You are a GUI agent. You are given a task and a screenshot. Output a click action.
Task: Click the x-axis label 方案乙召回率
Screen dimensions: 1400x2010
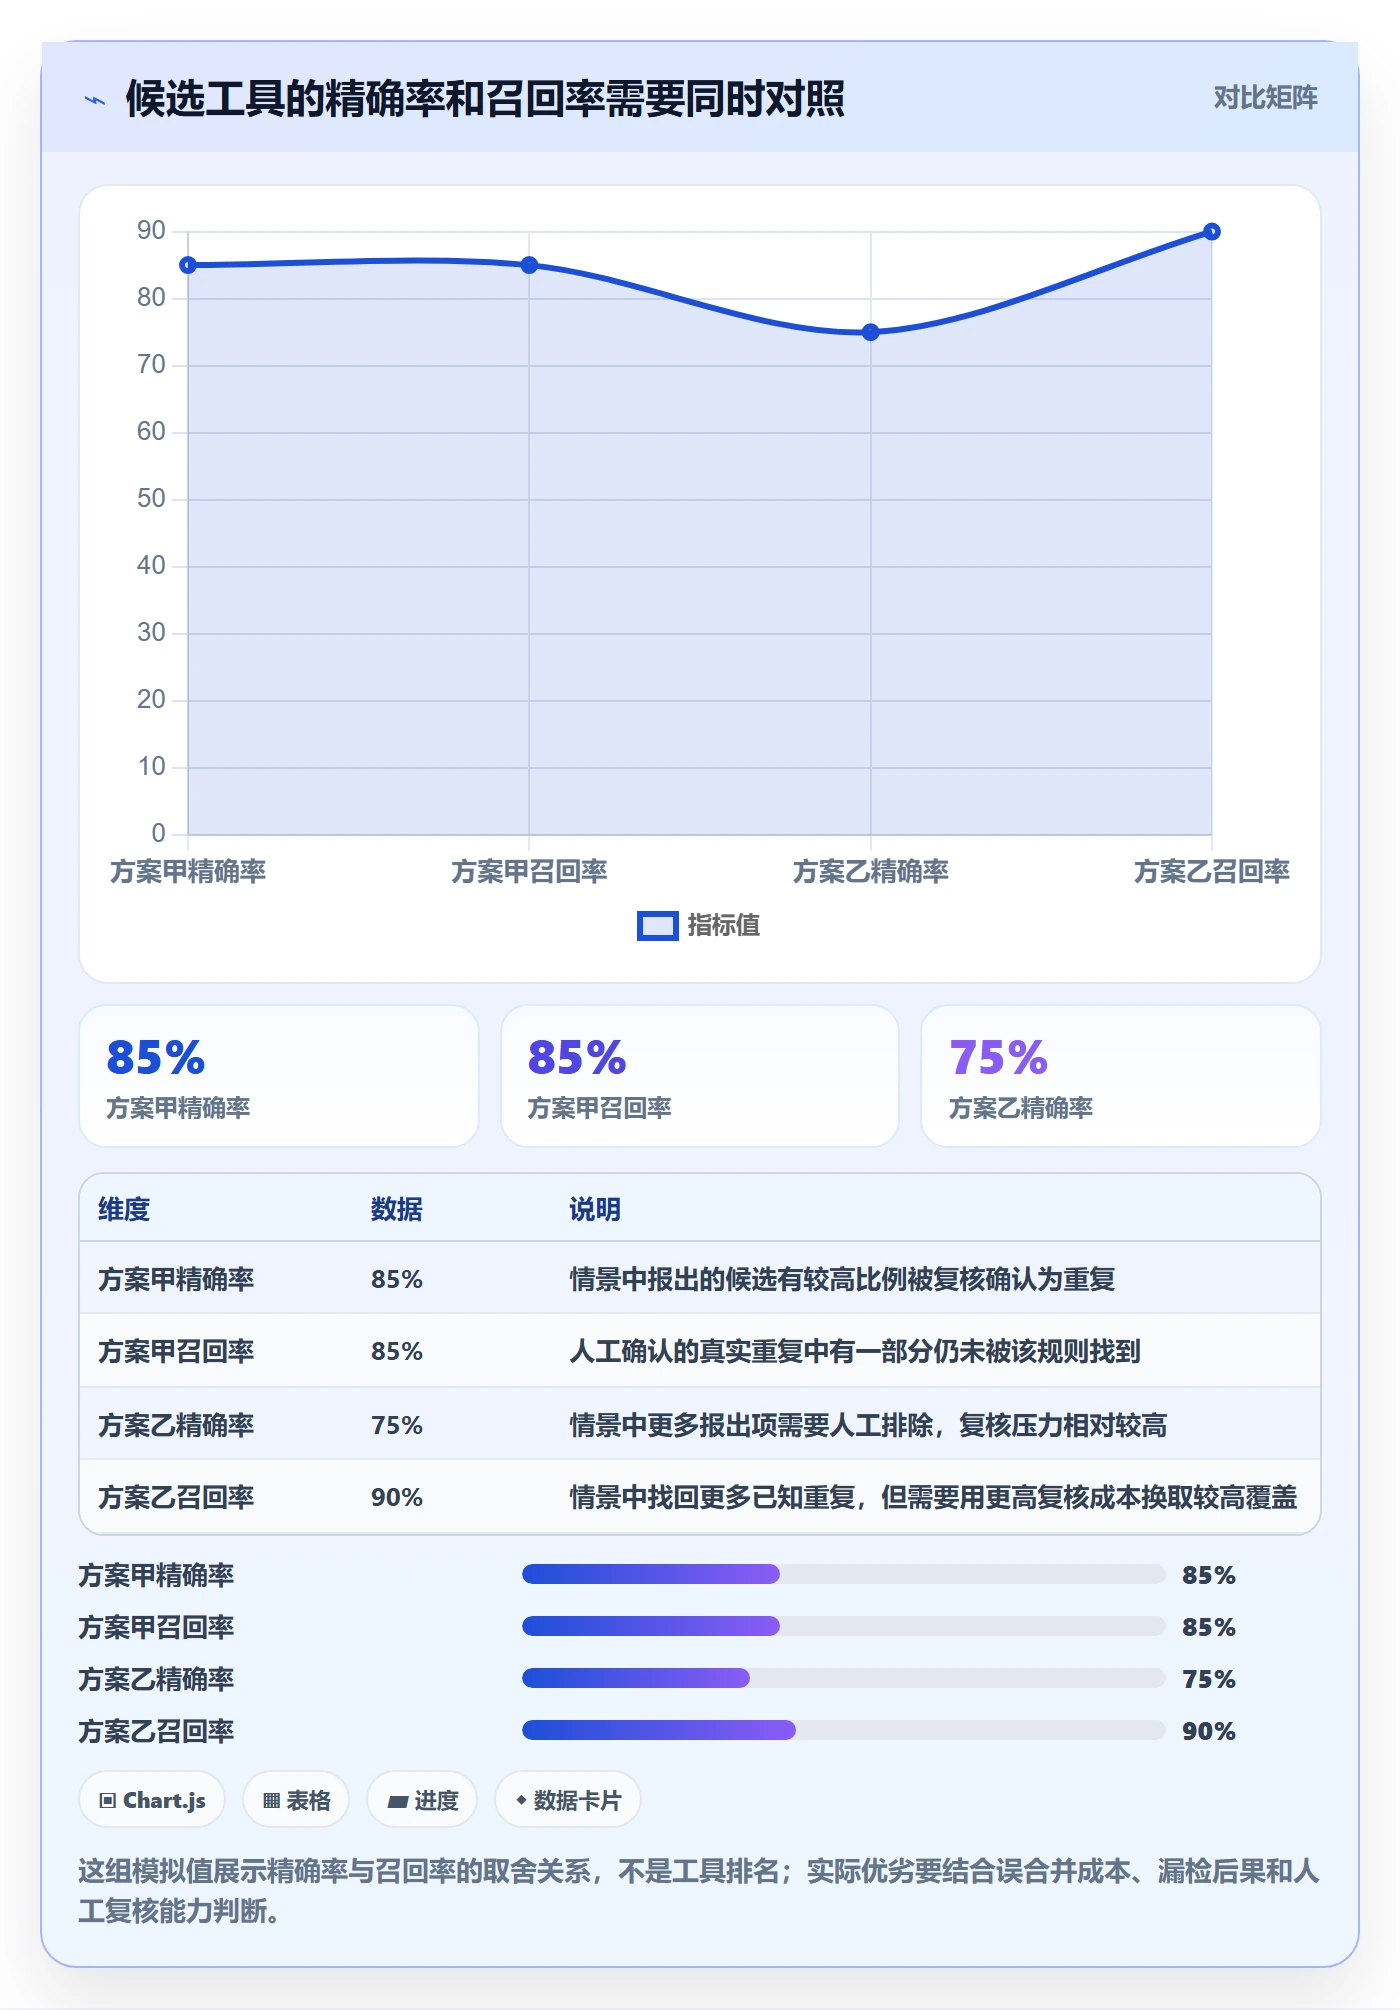[1211, 871]
